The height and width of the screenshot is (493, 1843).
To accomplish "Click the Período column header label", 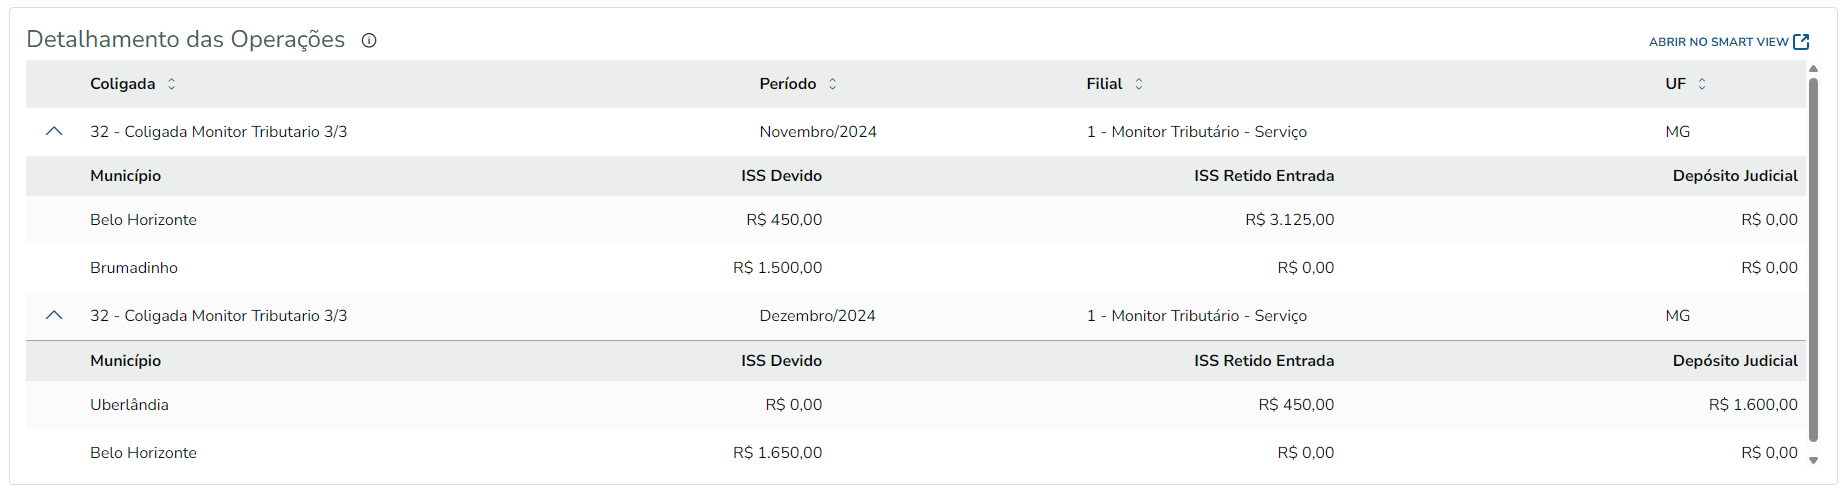I will tap(787, 84).
